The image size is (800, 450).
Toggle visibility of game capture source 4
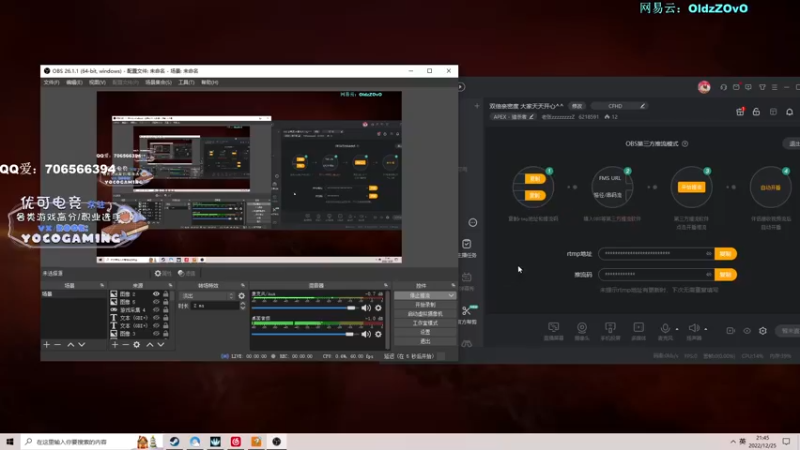pyautogui.click(x=156, y=310)
